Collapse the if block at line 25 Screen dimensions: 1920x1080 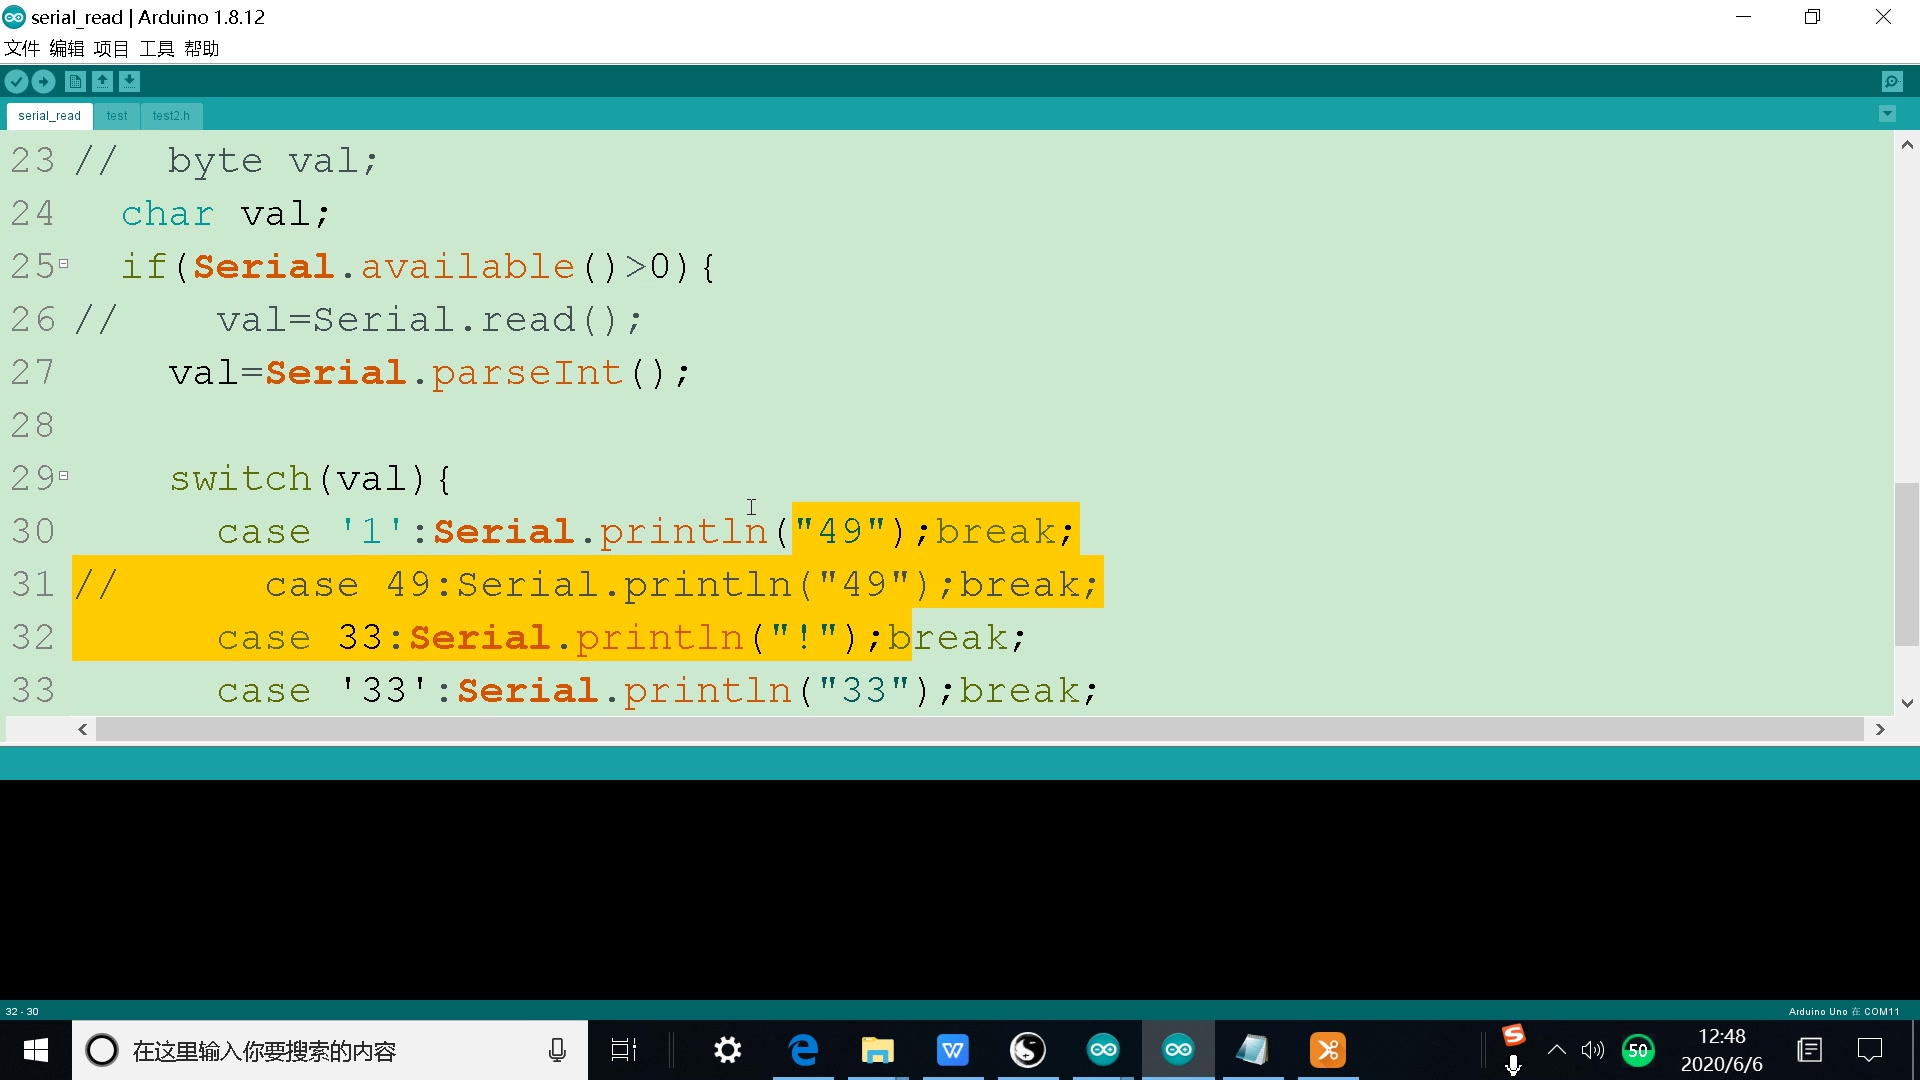[65, 263]
